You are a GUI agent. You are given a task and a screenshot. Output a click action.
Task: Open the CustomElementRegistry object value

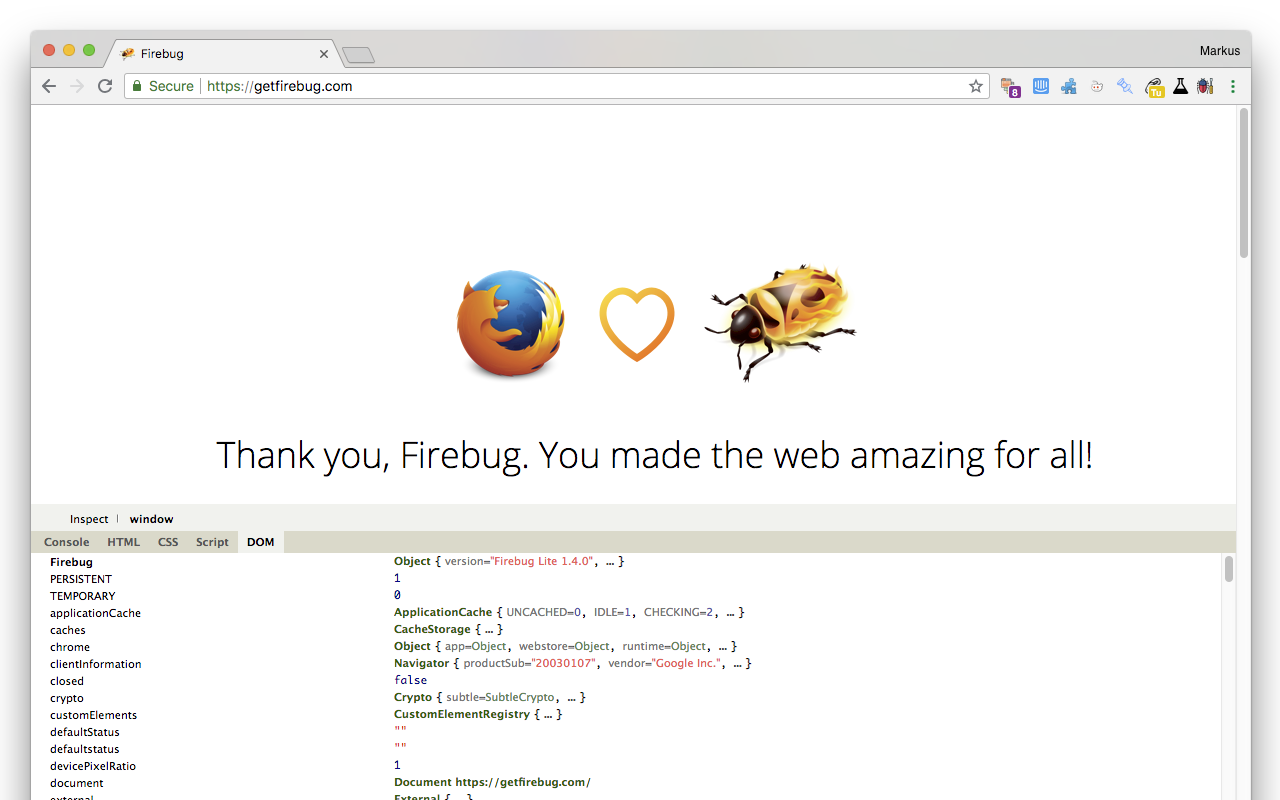click(478, 714)
